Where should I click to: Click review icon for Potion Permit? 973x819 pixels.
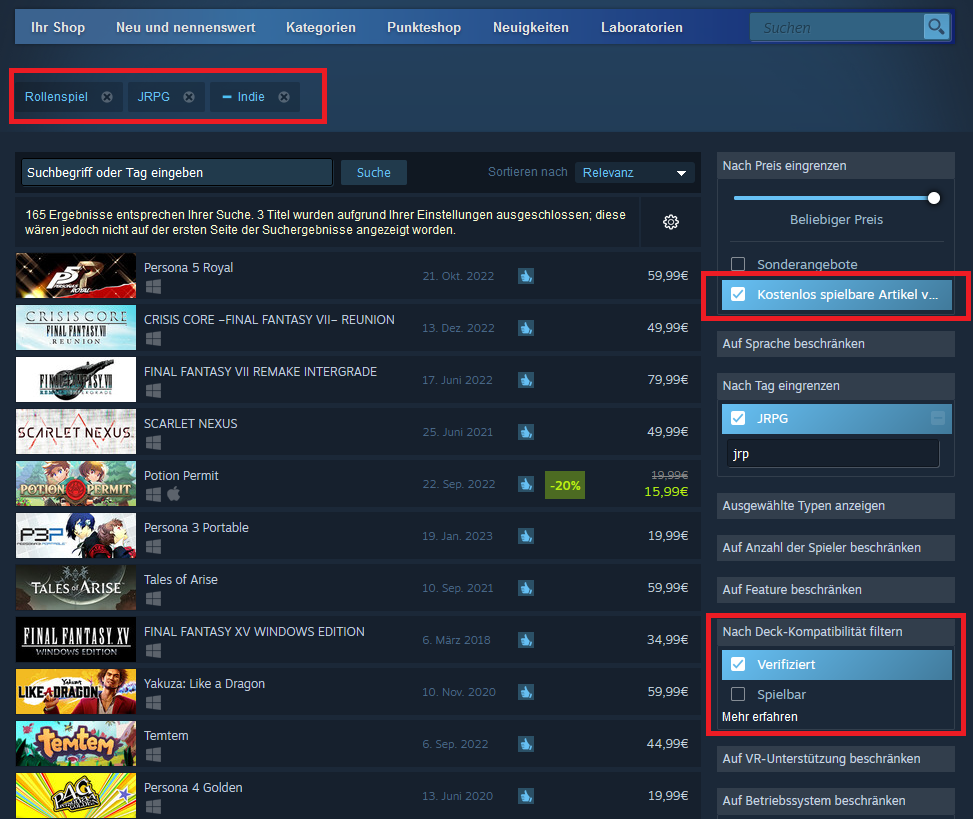click(x=526, y=484)
